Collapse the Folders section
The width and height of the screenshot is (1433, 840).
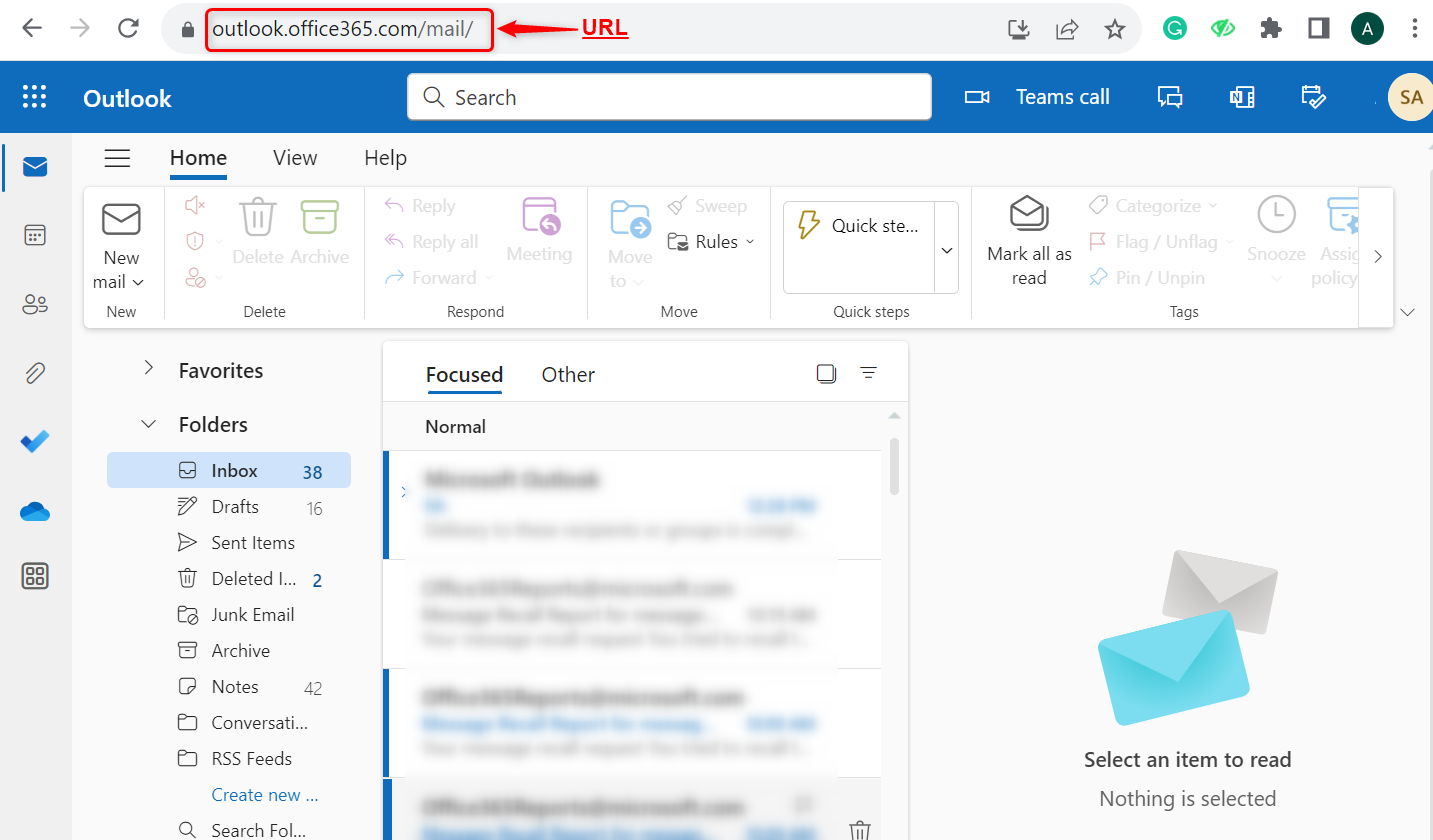149,424
